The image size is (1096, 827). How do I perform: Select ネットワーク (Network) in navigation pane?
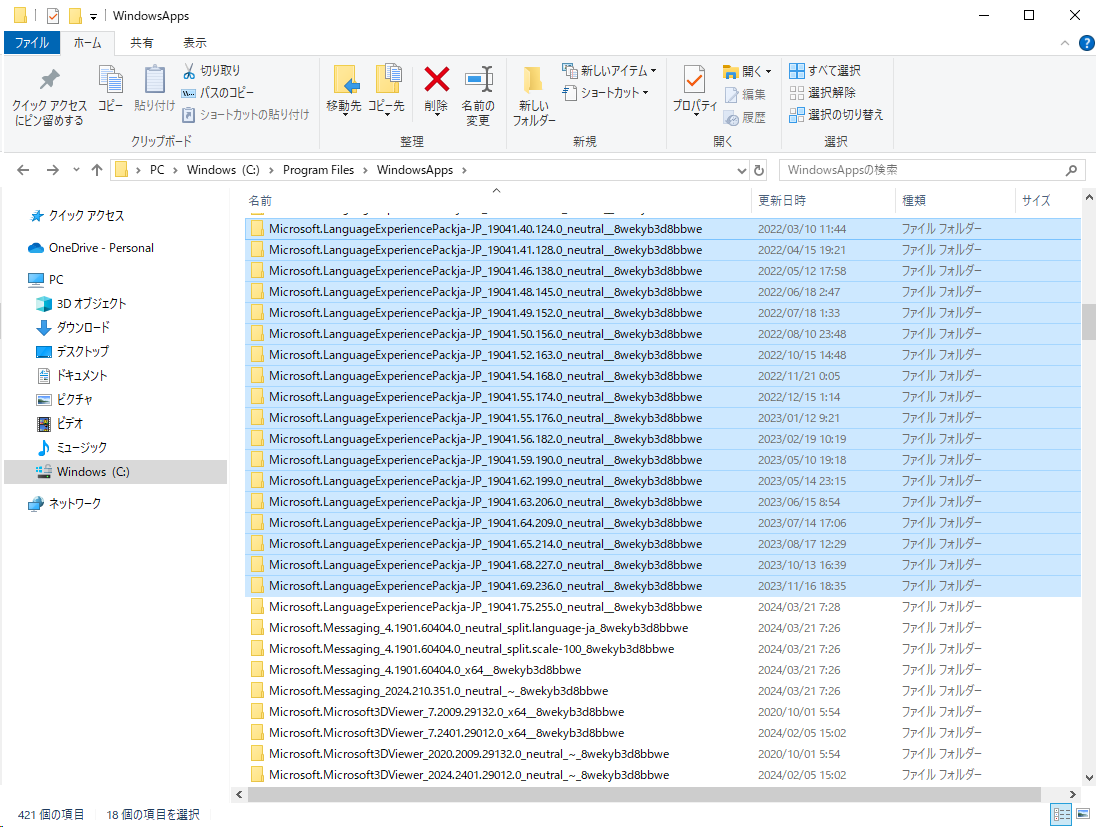pyautogui.click(x=64, y=503)
